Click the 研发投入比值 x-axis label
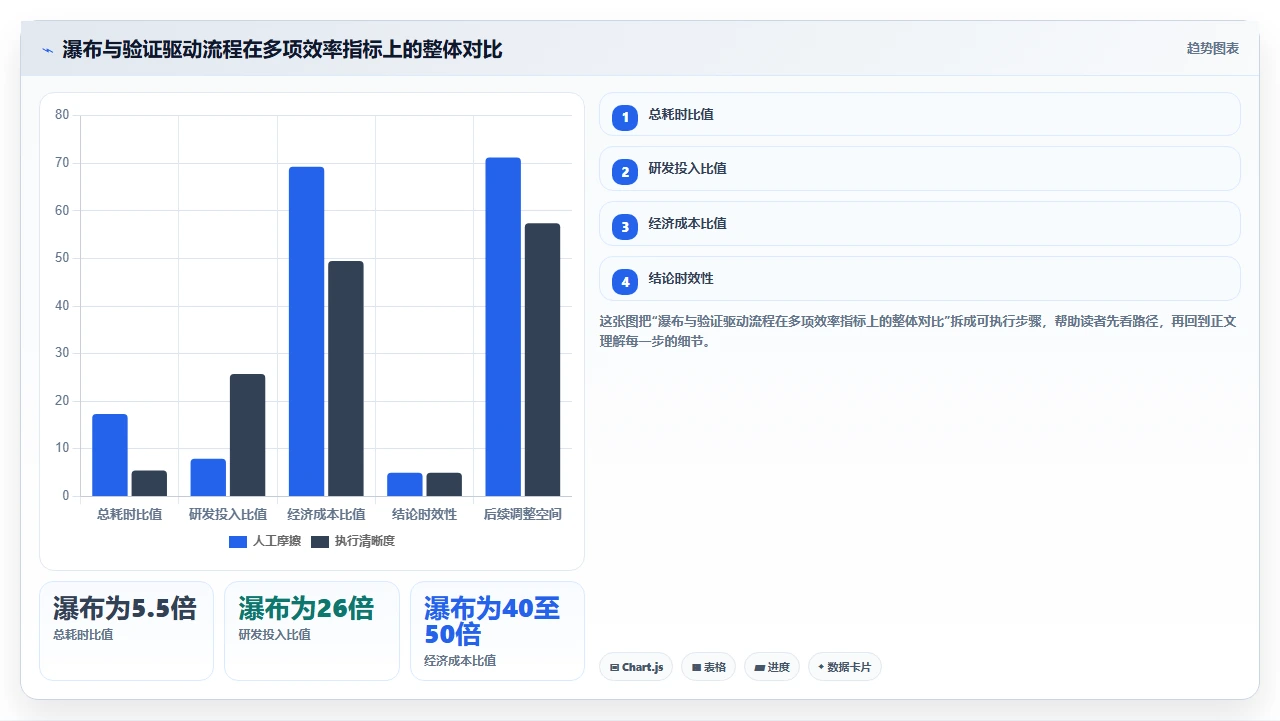This screenshot has width=1280, height=721. (x=228, y=514)
